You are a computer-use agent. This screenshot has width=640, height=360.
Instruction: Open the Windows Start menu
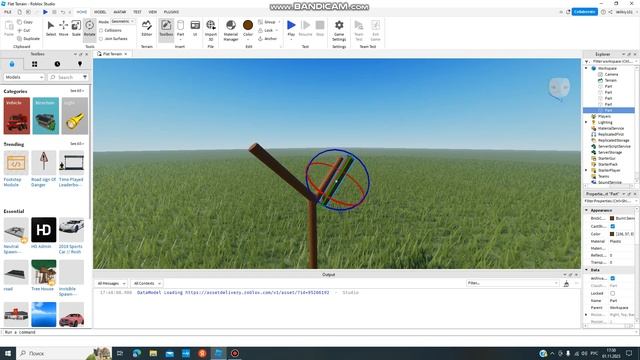[x=8, y=353]
